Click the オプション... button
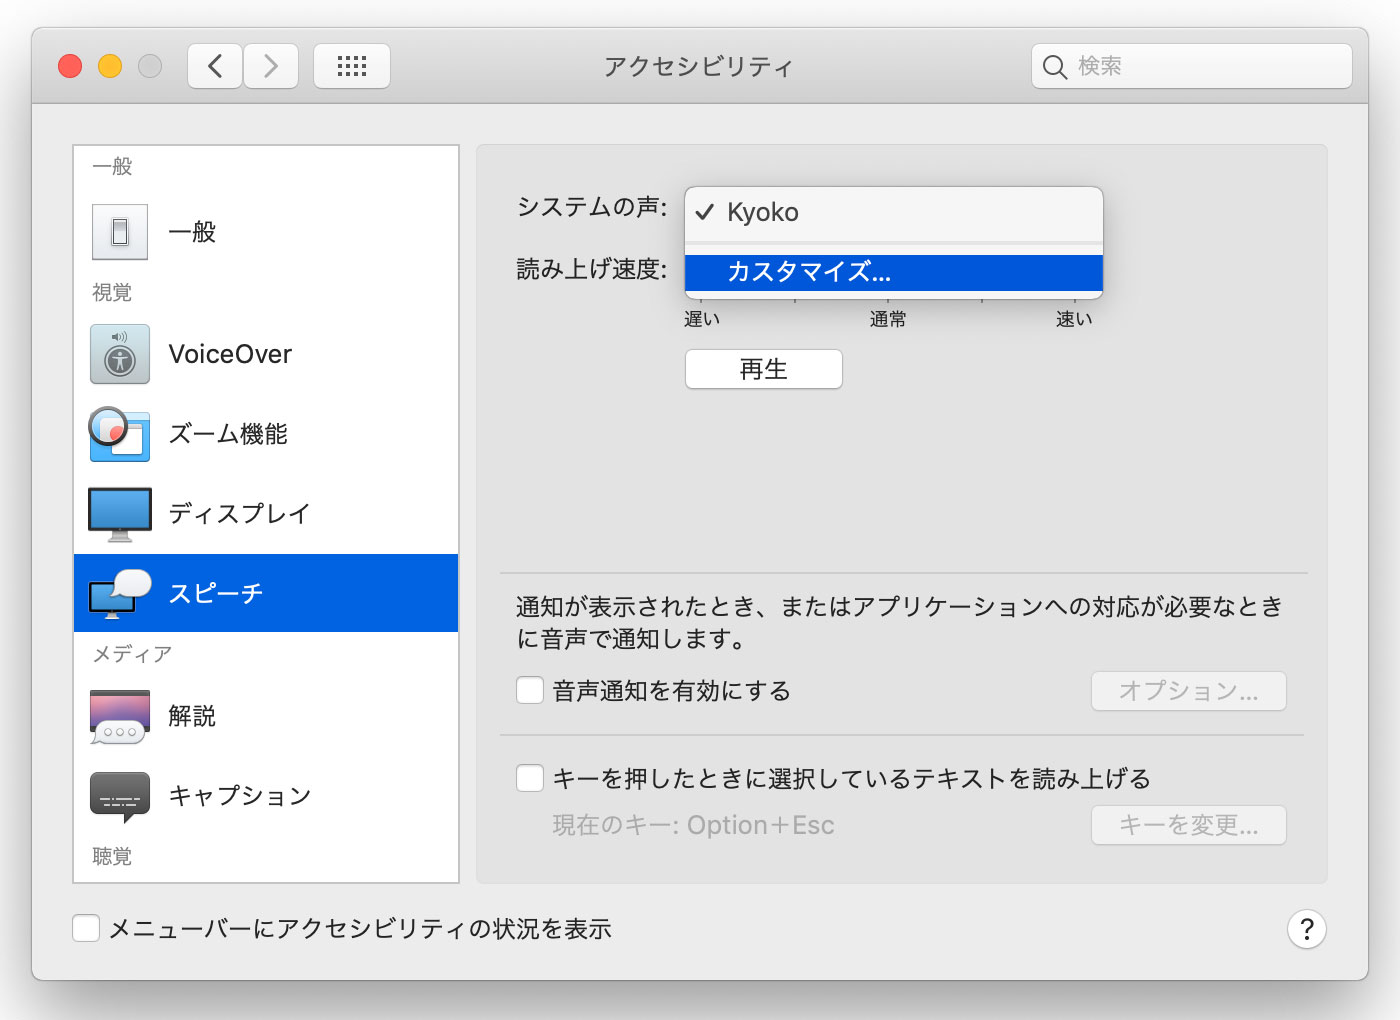Image resolution: width=1400 pixels, height=1020 pixels. coord(1188,691)
